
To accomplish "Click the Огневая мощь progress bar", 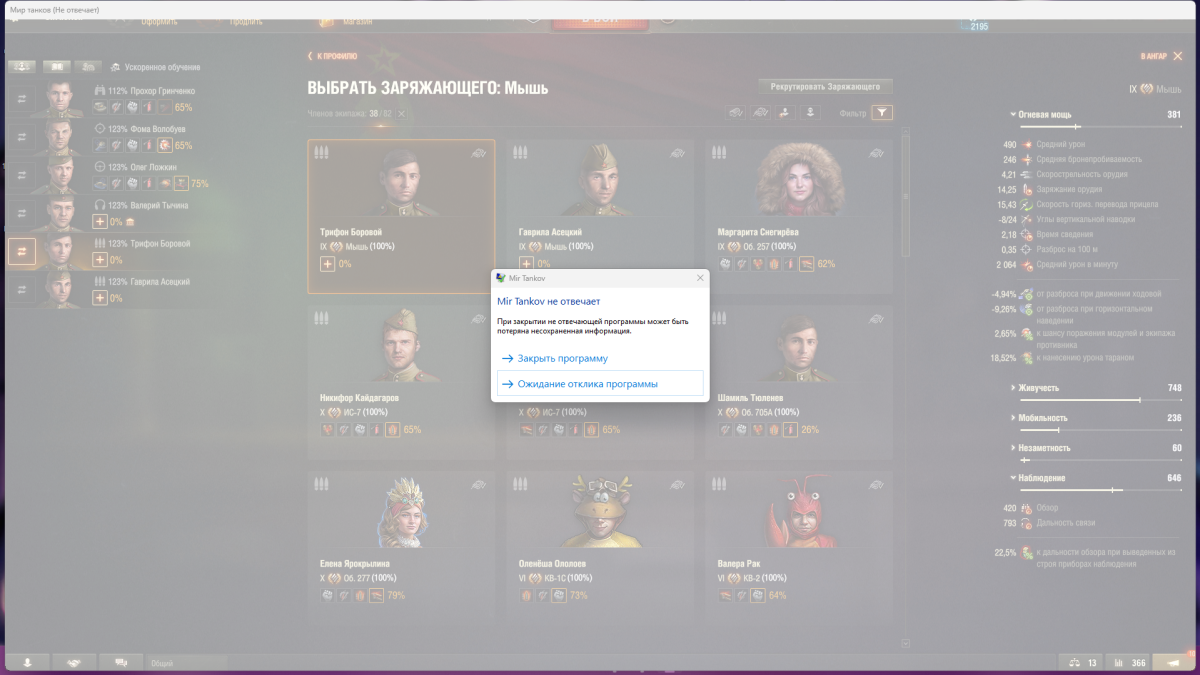I will (1100, 127).
